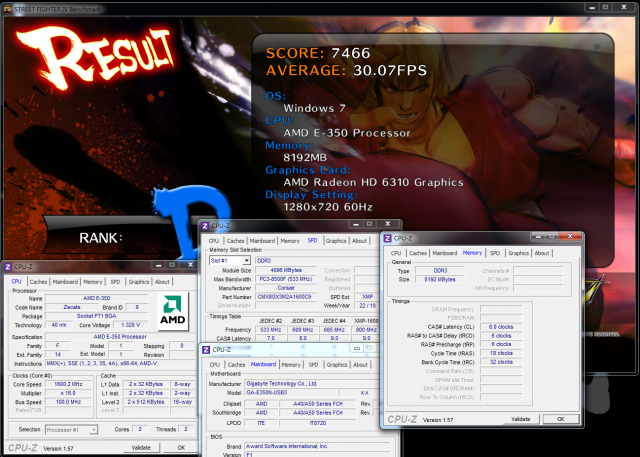640x457 pixels.
Task: Open Graphics tab in the SPD CPU-Z window
Action: pos(336,241)
